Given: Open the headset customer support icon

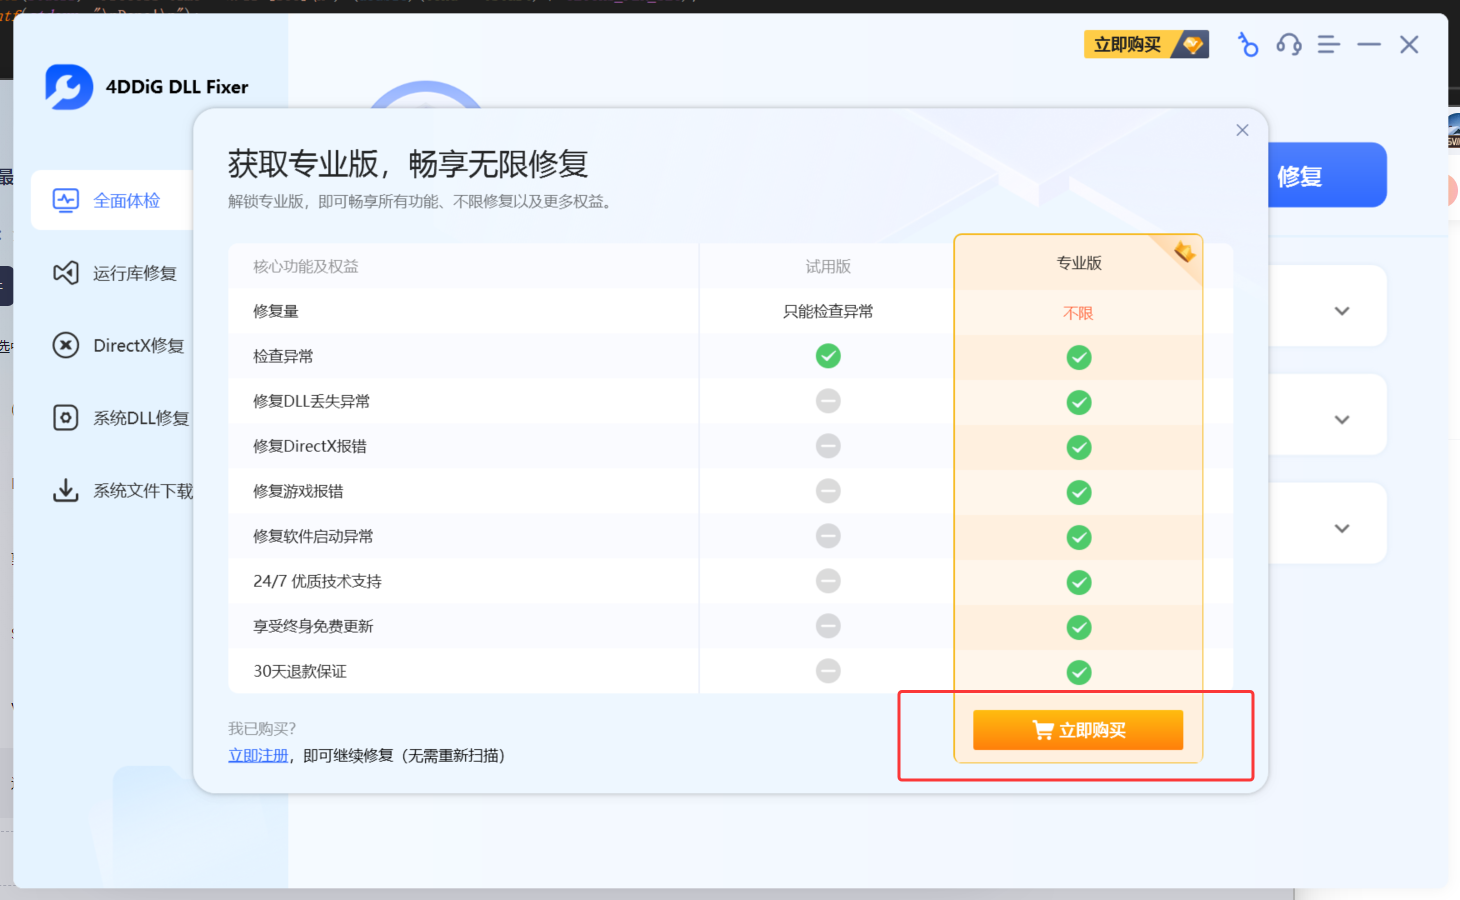Looking at the screenshot, I should pyautogui.click(x=1289, y=44).
